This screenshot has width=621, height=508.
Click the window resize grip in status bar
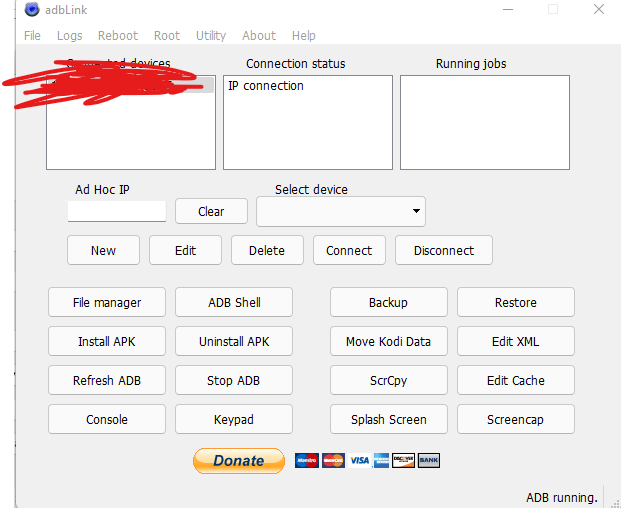point(615,502)
